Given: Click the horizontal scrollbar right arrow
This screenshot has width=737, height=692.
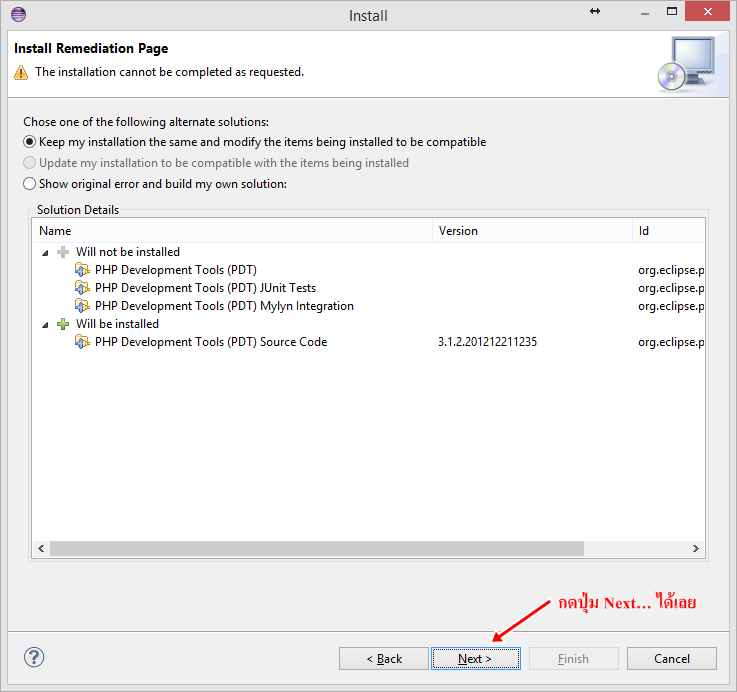Looking at the screenshot, I should (x=696, y=549).
